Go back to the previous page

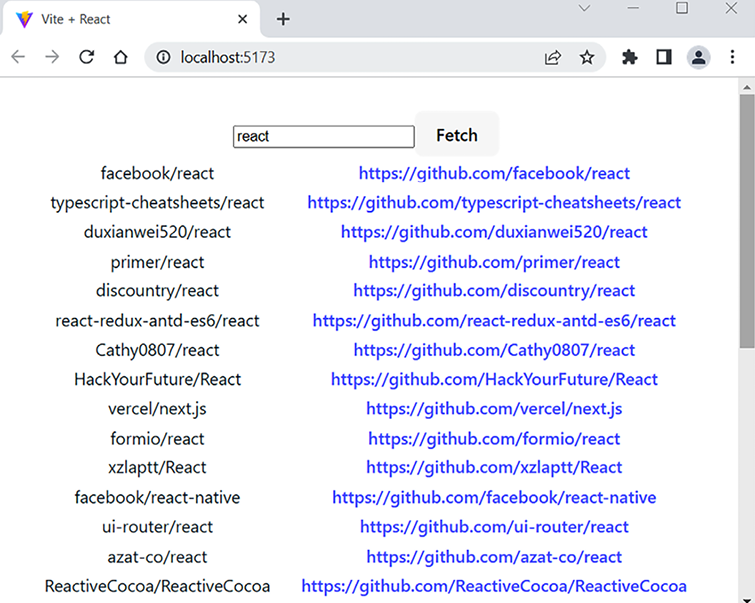[18, 57]
